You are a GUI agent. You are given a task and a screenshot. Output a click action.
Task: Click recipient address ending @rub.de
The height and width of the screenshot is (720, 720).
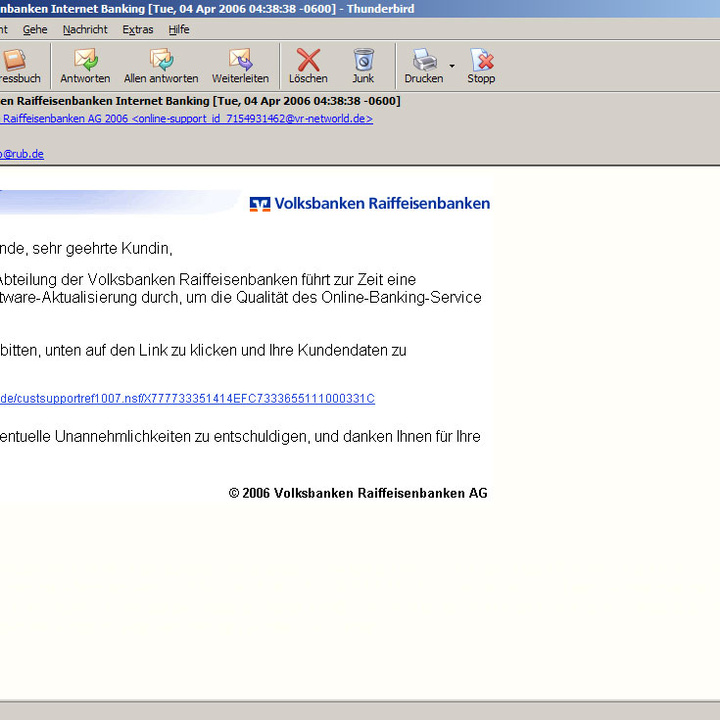click(x=22, y=154)
